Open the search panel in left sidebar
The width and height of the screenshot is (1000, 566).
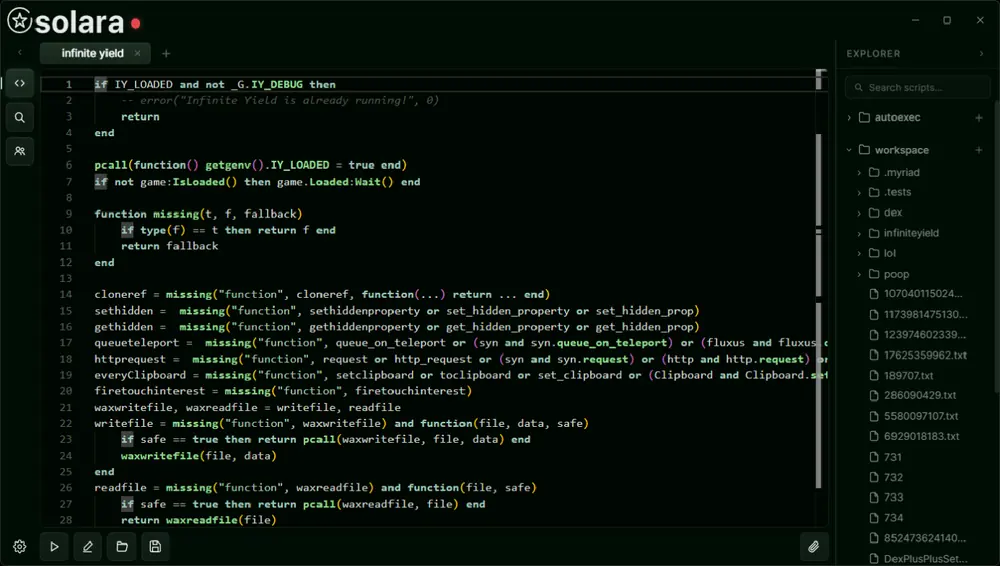coord(20,117)
